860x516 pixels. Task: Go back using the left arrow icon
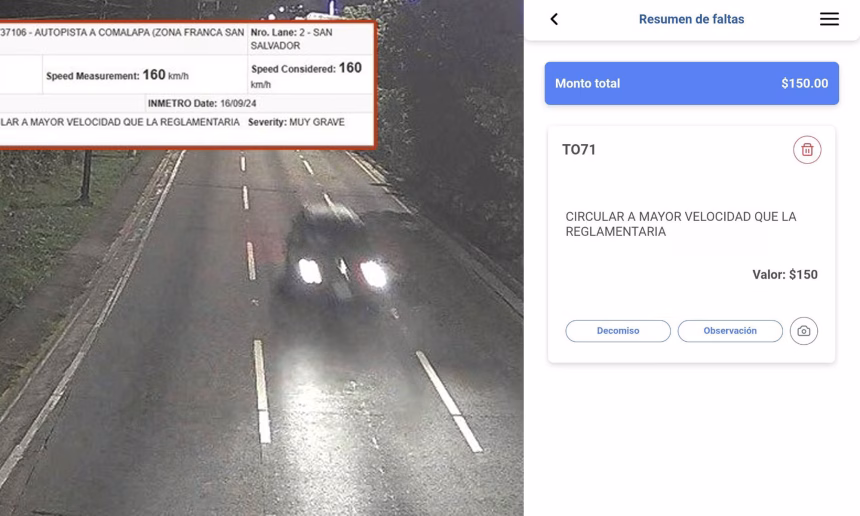click(x=554, y=19)
